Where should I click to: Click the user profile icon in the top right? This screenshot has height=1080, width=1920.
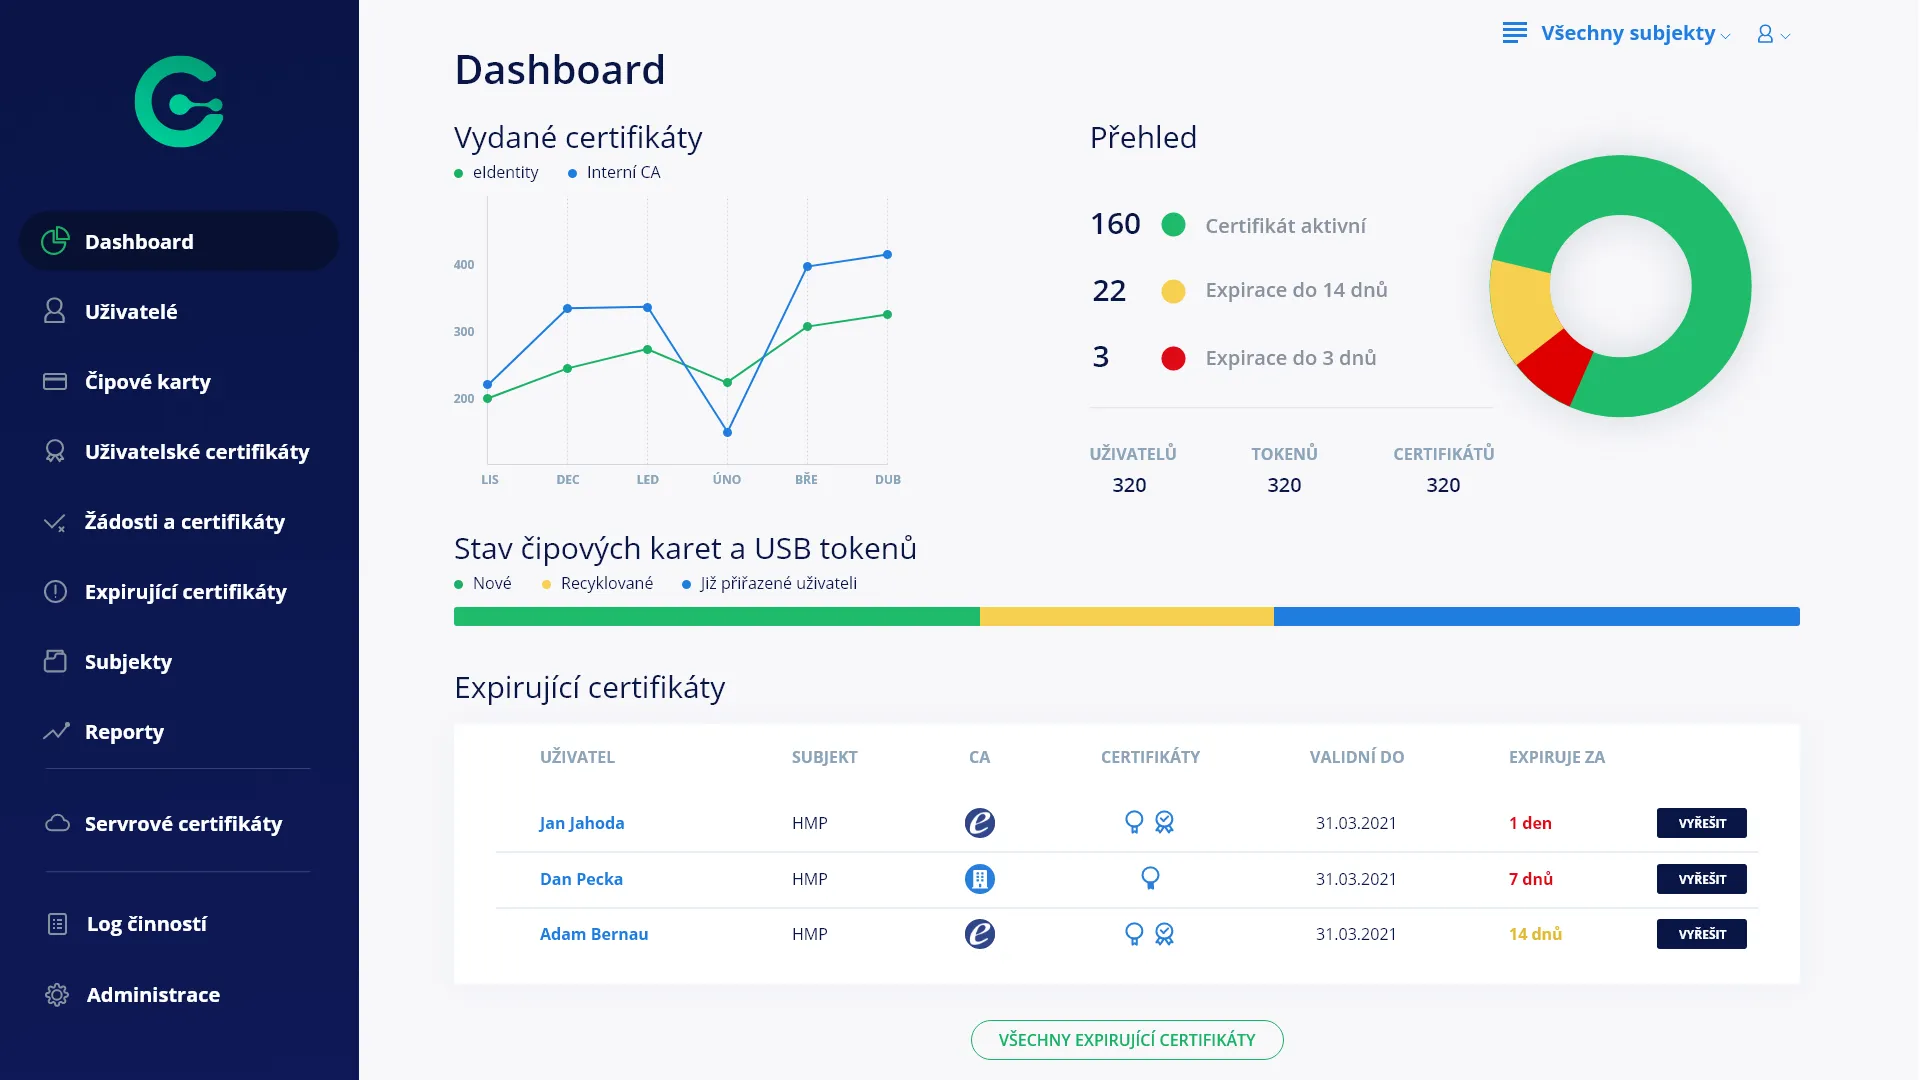tap(1763, 33)
